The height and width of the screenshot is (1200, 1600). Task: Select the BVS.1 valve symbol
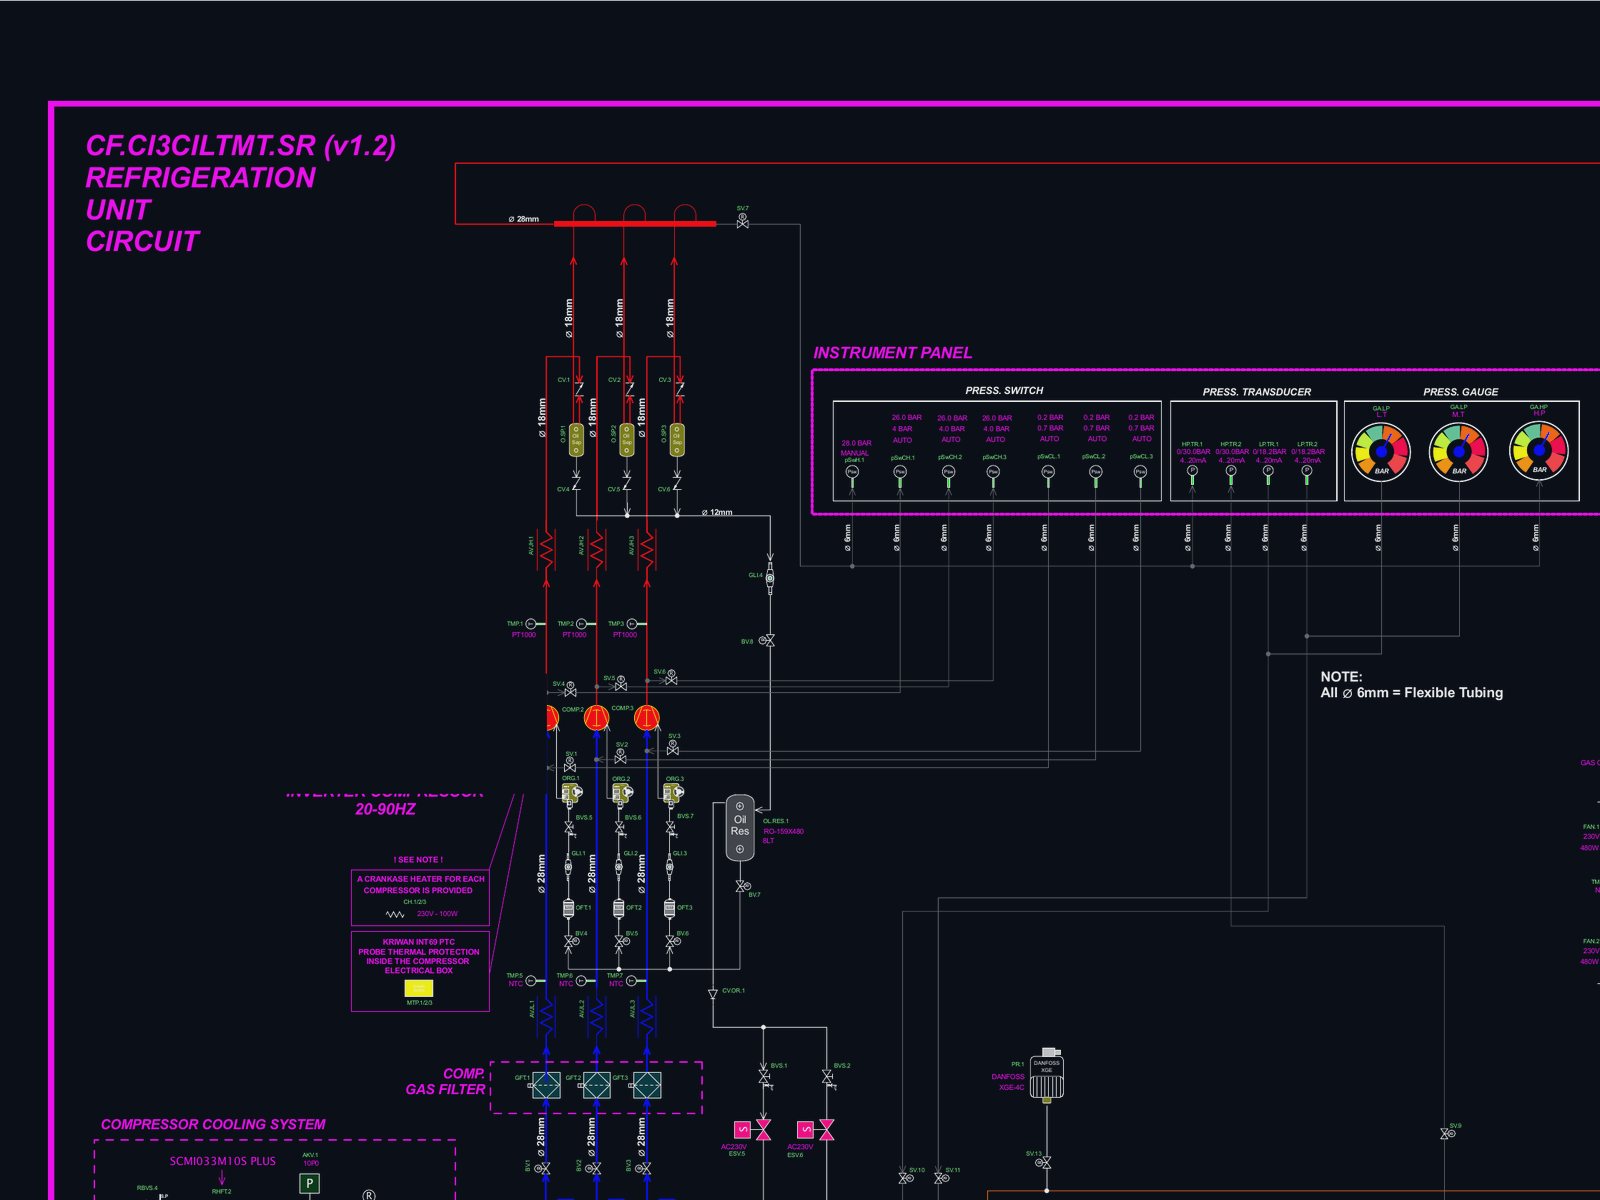[x=764, y=1078]
